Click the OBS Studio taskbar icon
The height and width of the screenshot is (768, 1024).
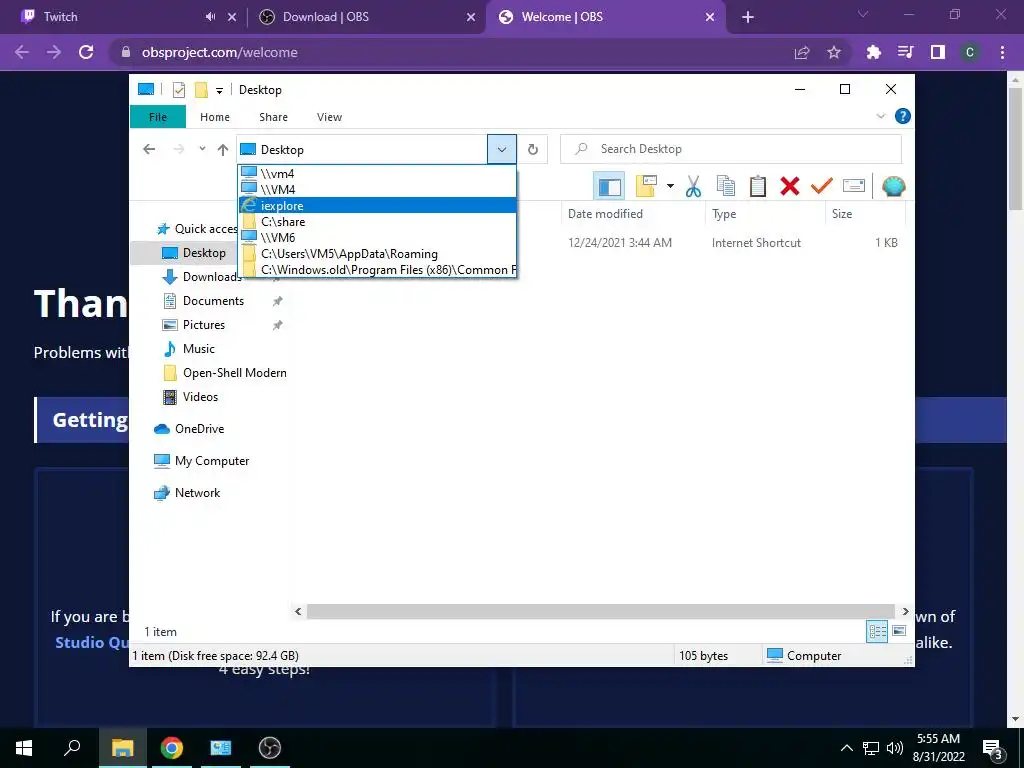269,748
